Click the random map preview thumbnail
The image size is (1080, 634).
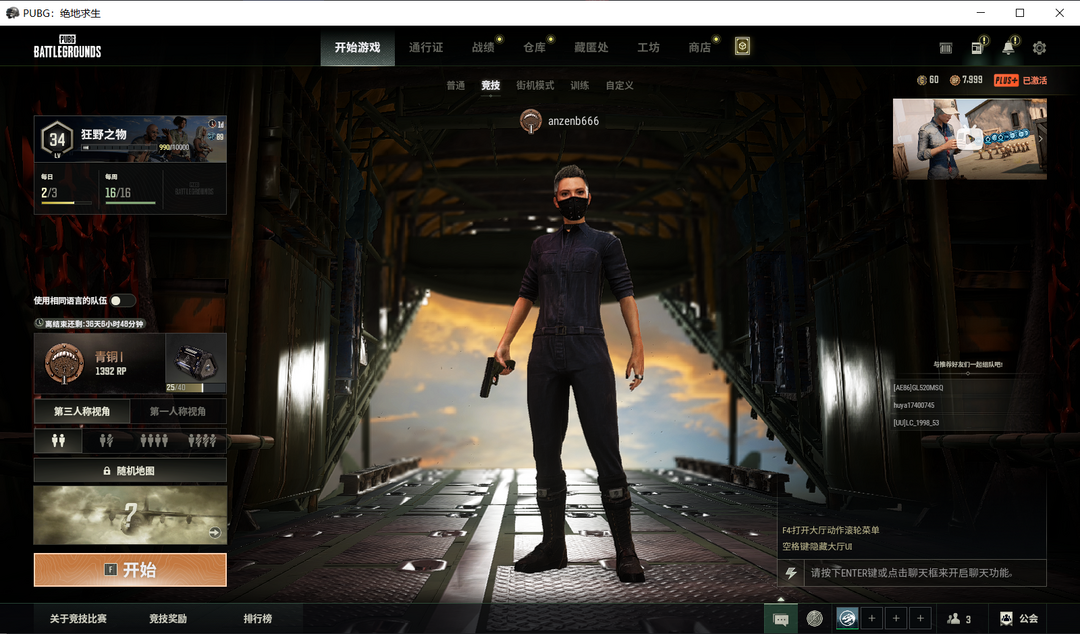coord(130,515)
